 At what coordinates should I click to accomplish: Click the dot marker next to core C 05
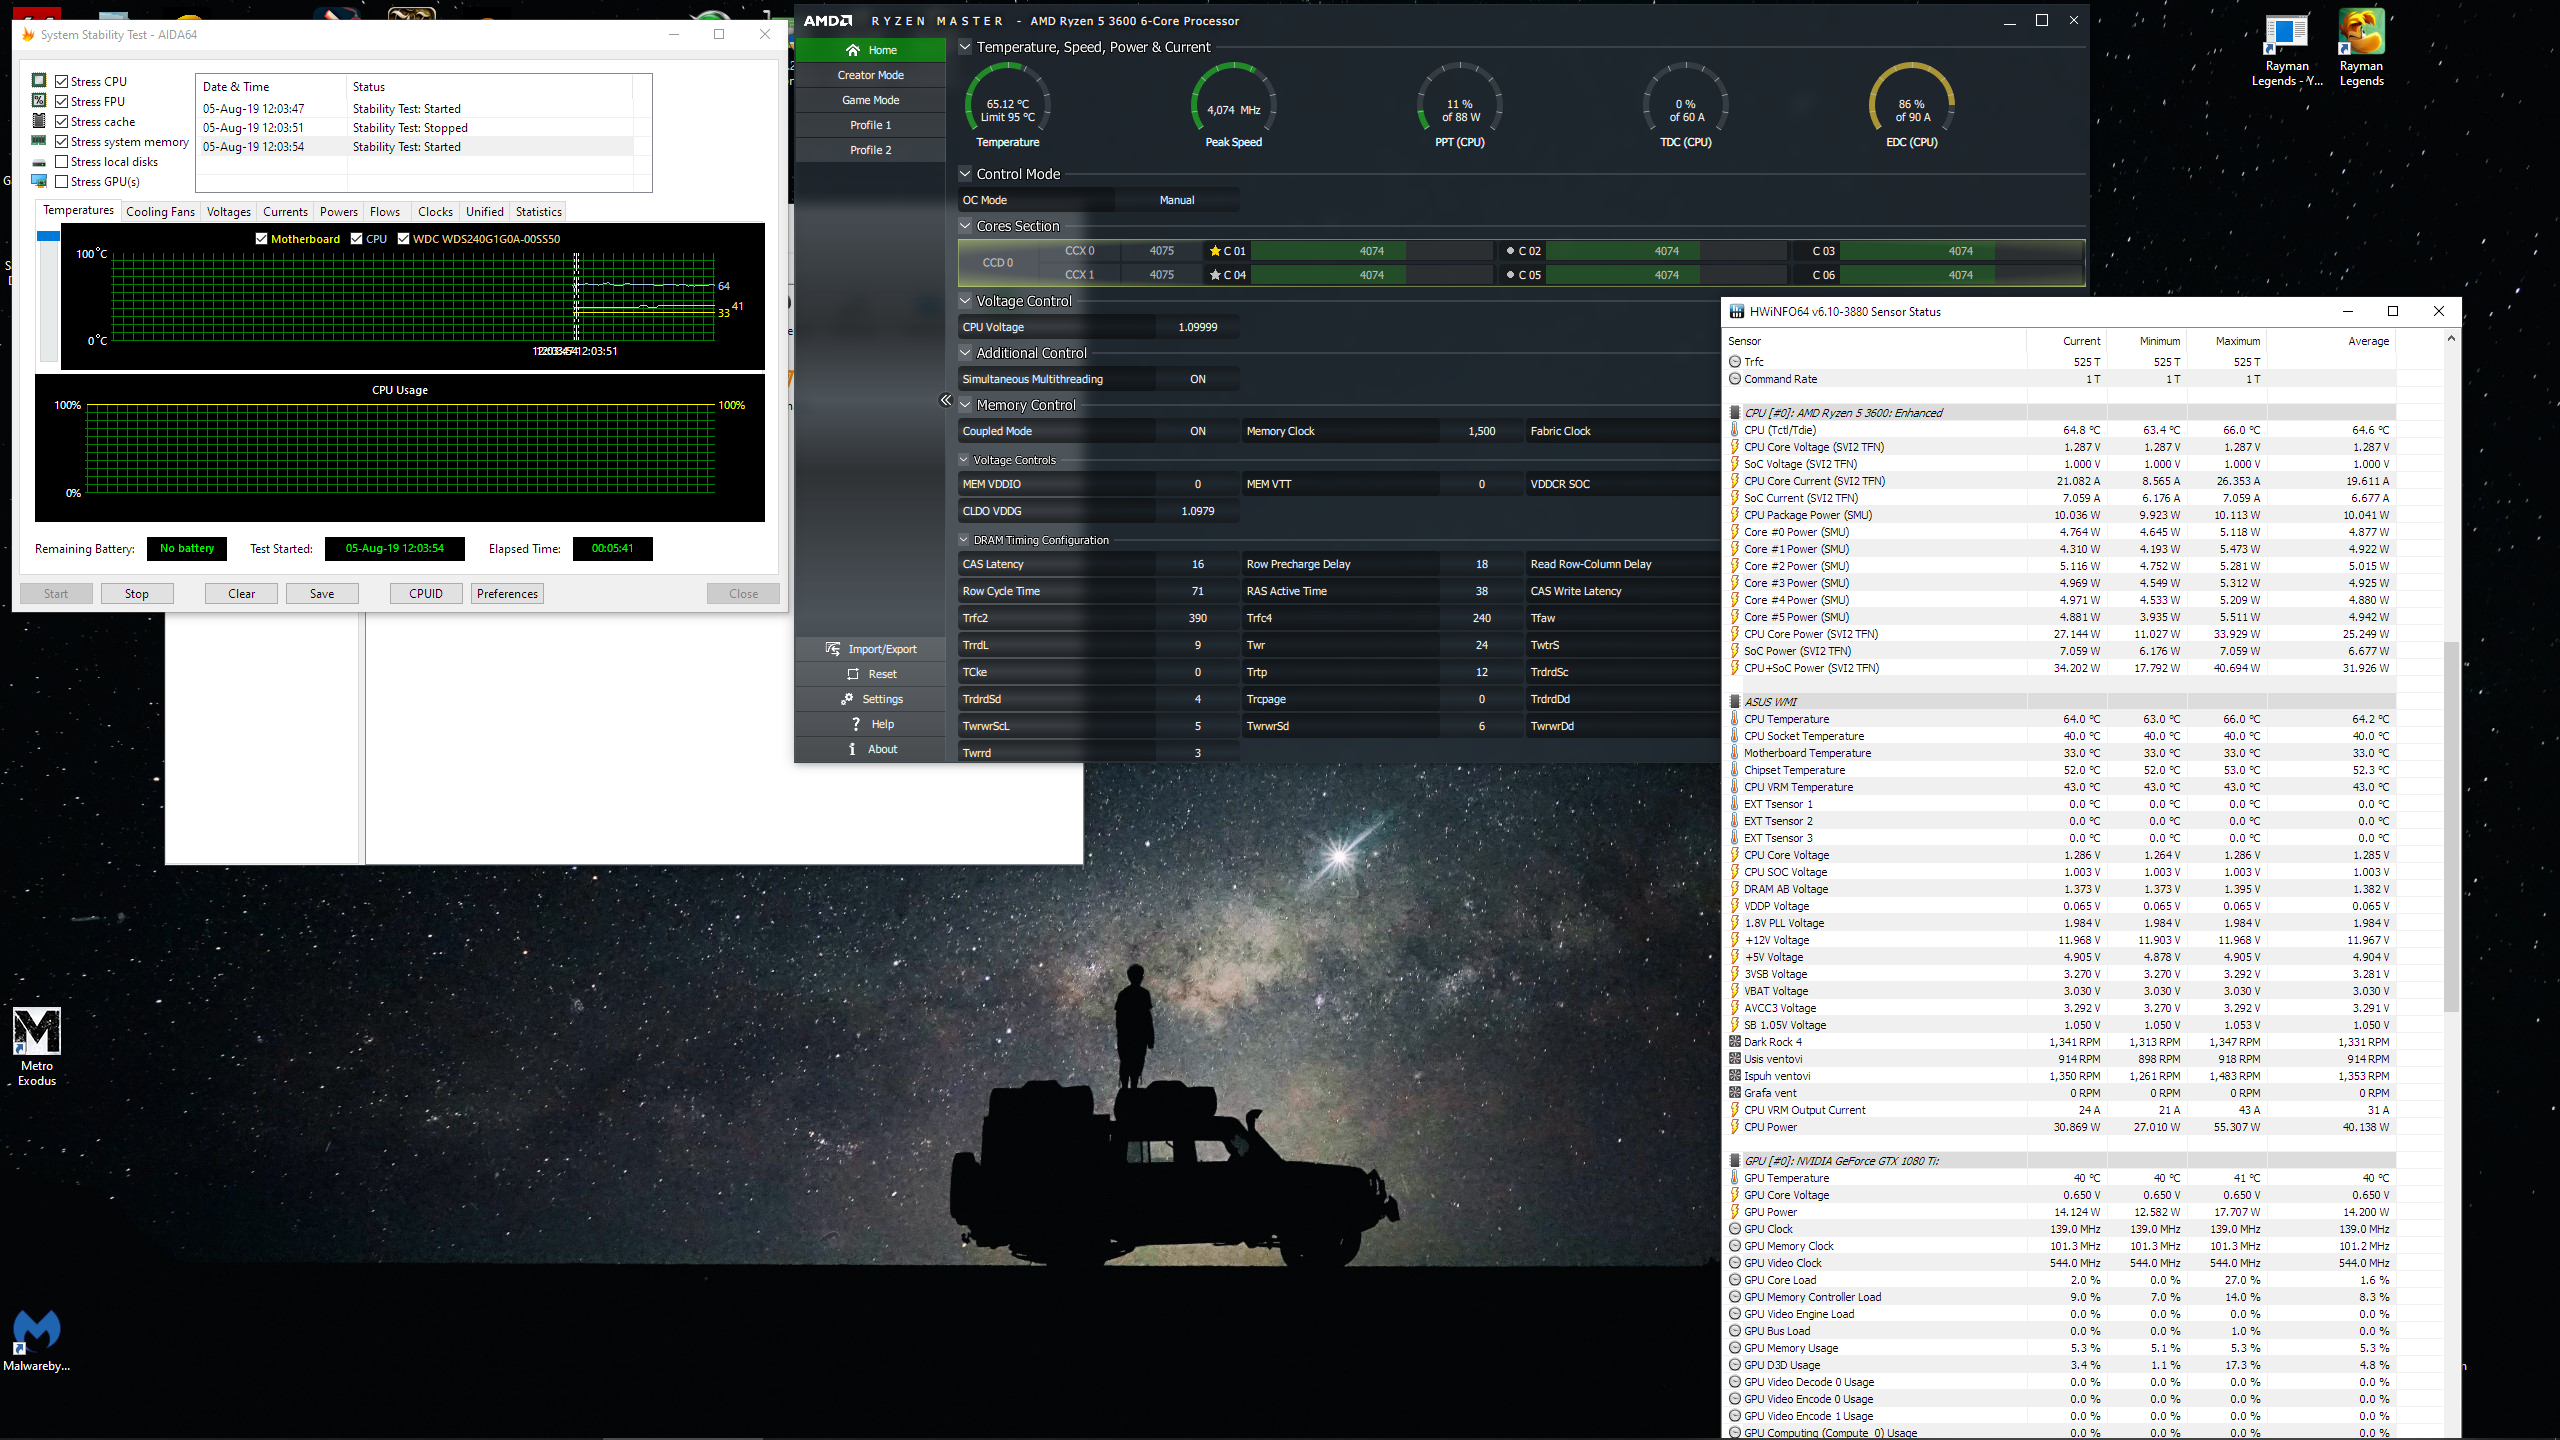click(x=1510, y=275)
